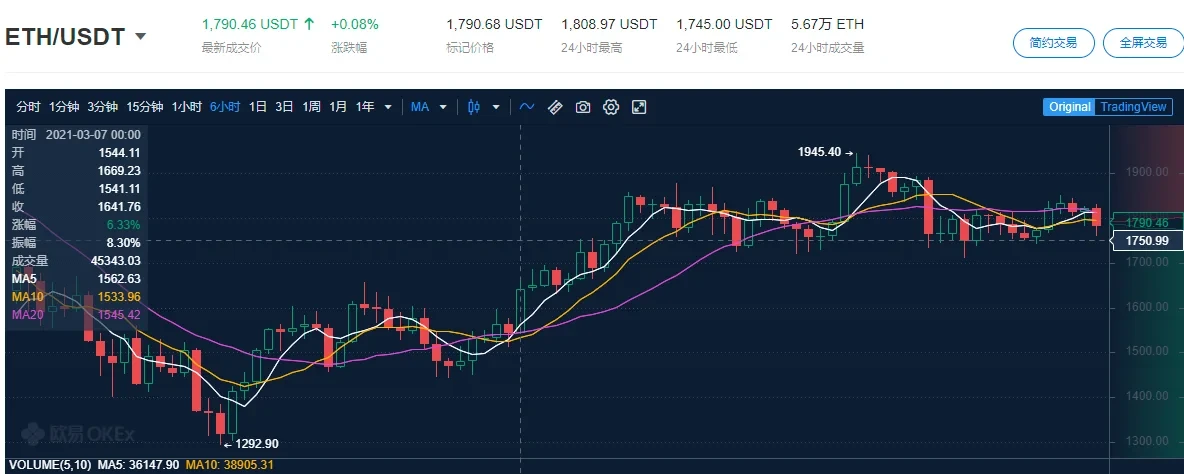Click the 简约交易 button

click(x=1053, y=42)
